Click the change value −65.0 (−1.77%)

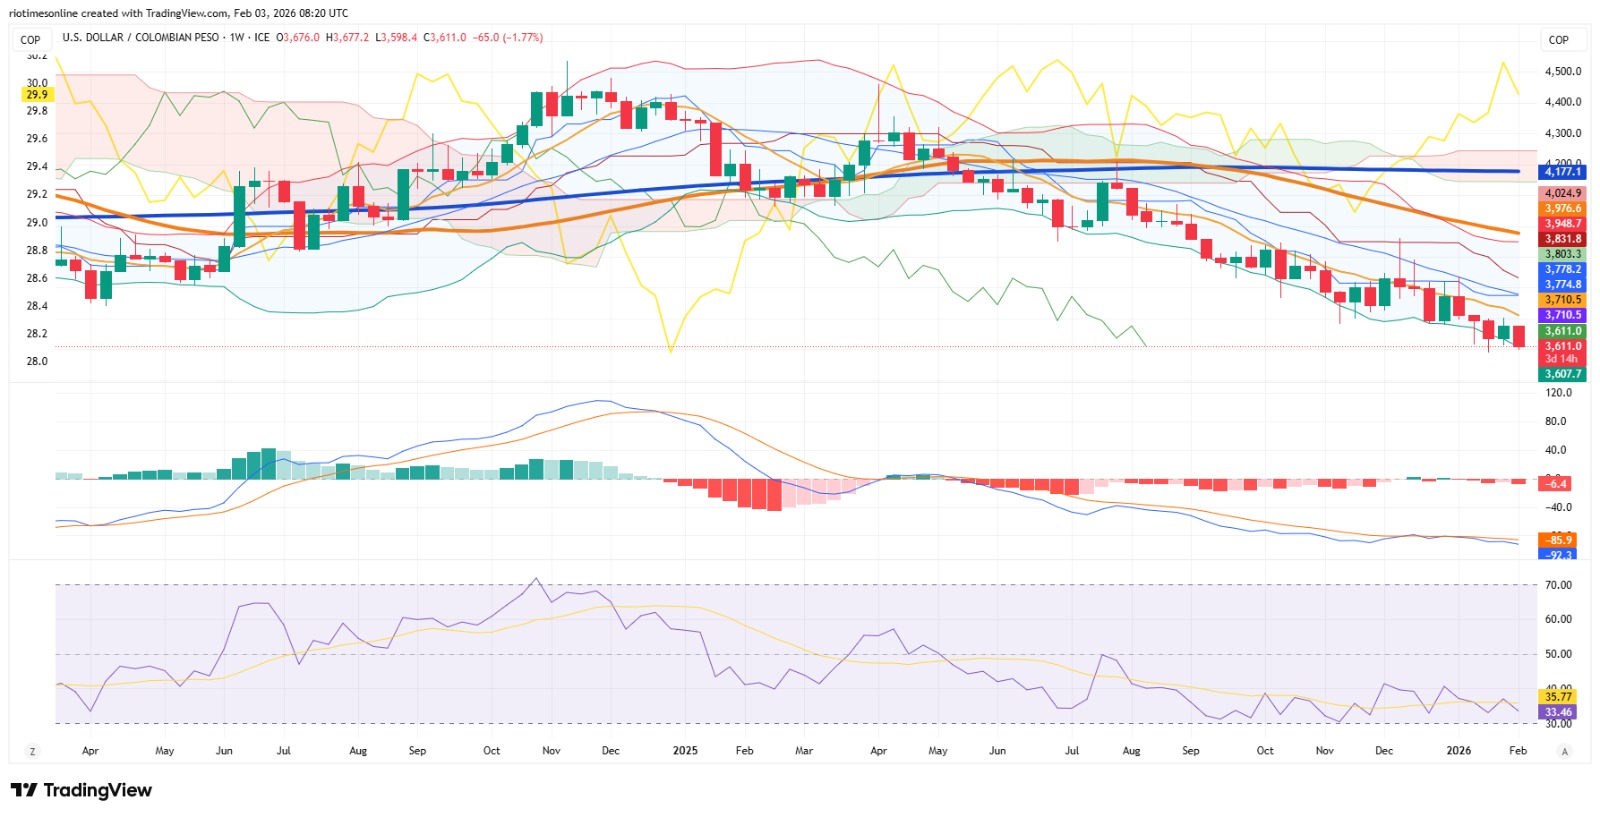click(508, 38)
